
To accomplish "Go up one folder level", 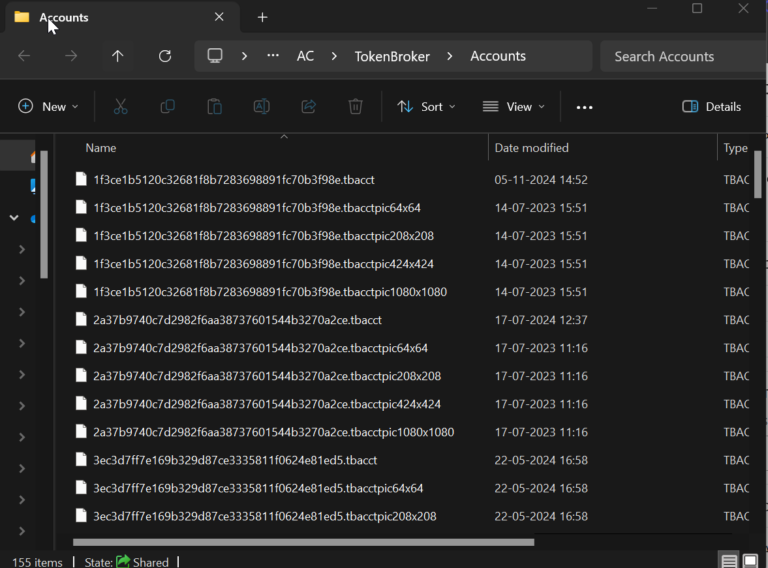I will (118, 56).
